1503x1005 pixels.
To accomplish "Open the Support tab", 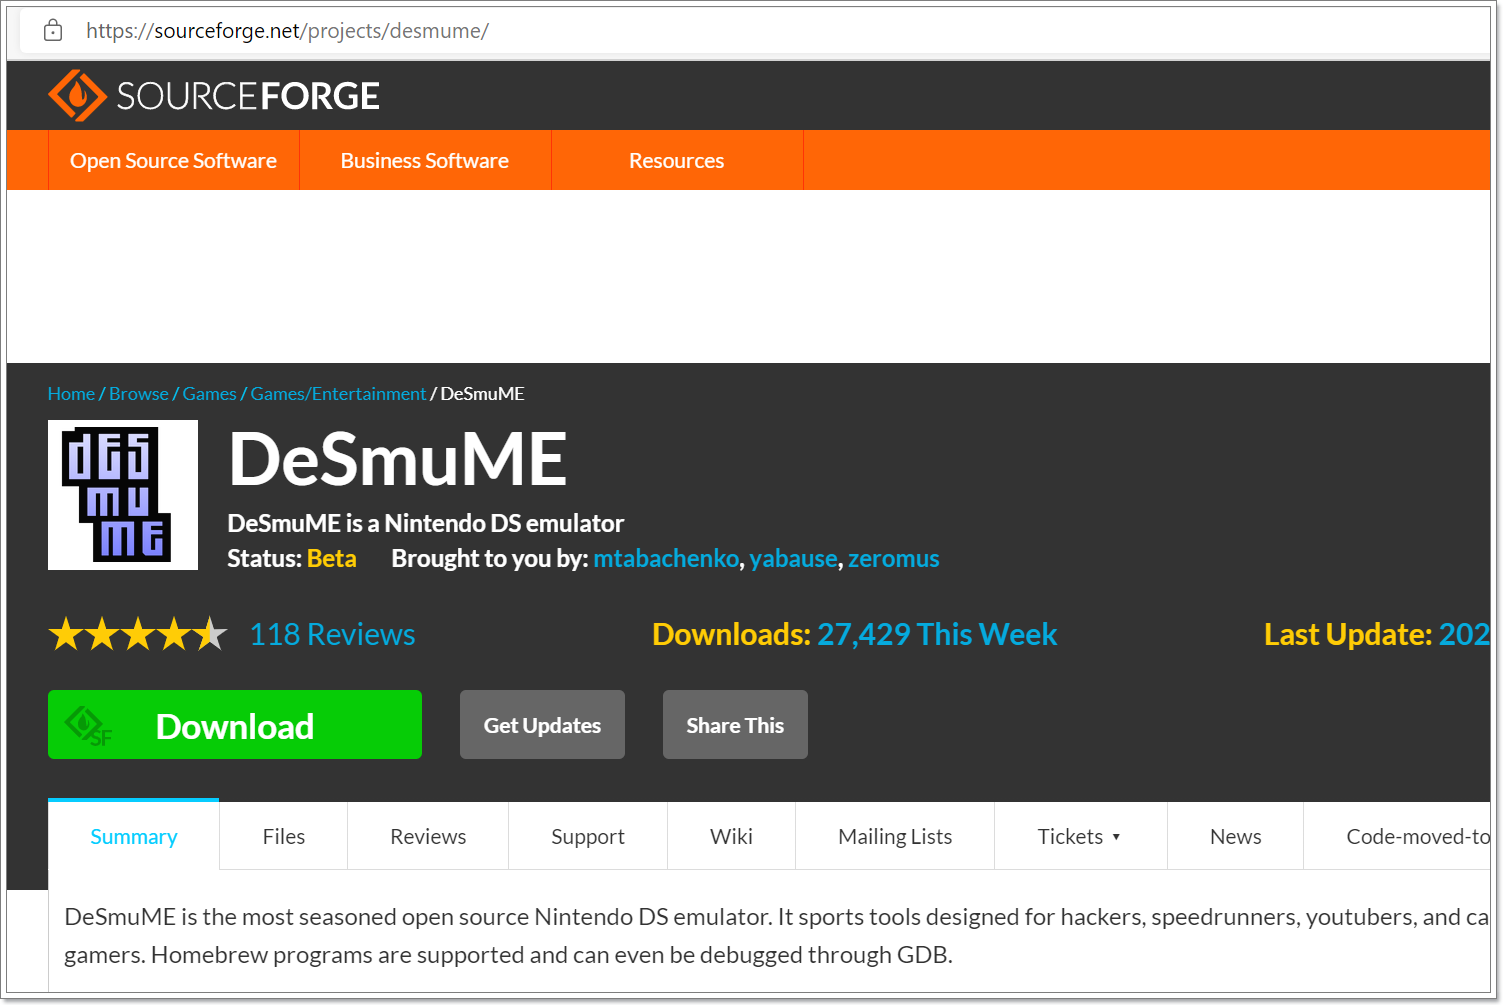I will pos(588,836).
